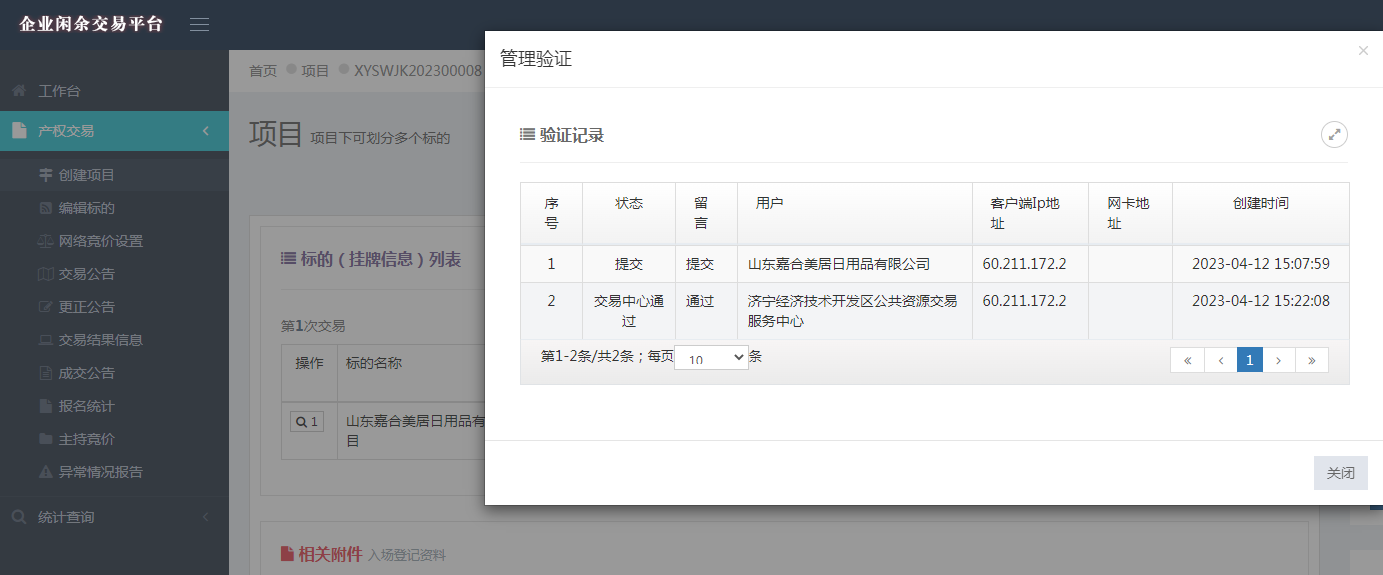Image resolution: width=1383 pixels, height=575 pixels.
Task: Select page 1 in the pagination
Action: pos(1249,360)
